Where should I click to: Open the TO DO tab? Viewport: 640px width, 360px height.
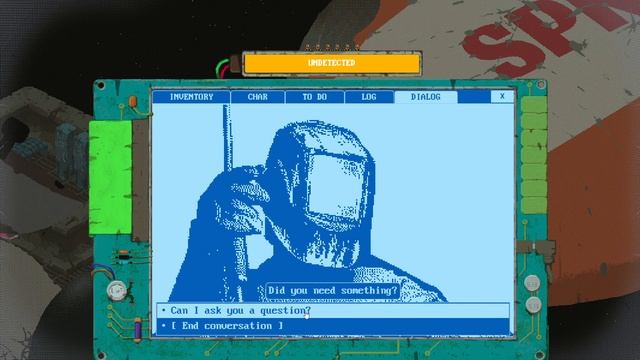coord(314,97)
